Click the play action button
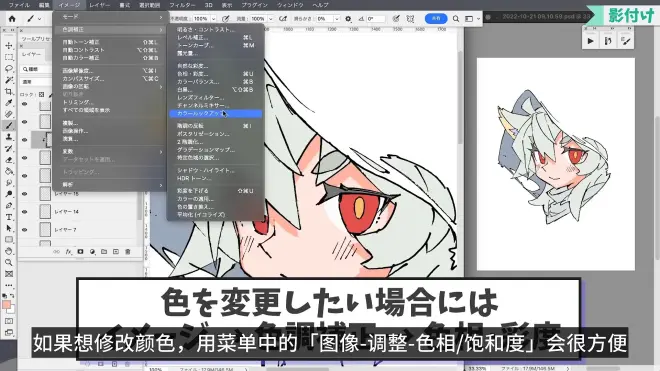Image resolution: width=660 pixels, height=371 pixels. tap(590, 41)
